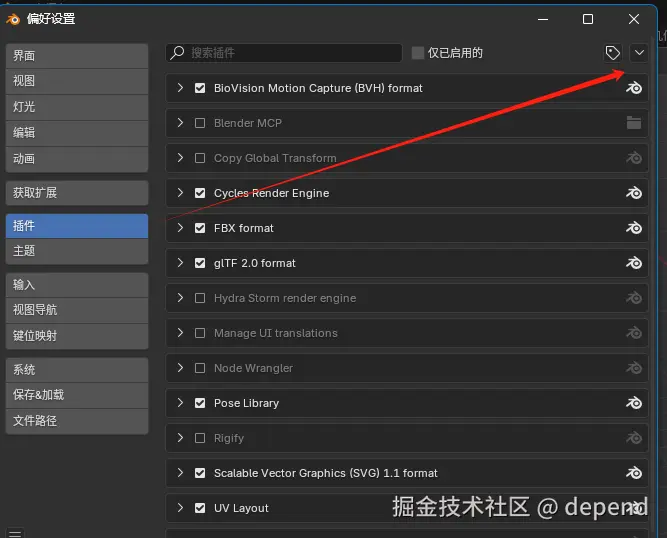This screenshot has width=667, height=538.
Task: Expand the Rigify row
Action: point(180,437)
